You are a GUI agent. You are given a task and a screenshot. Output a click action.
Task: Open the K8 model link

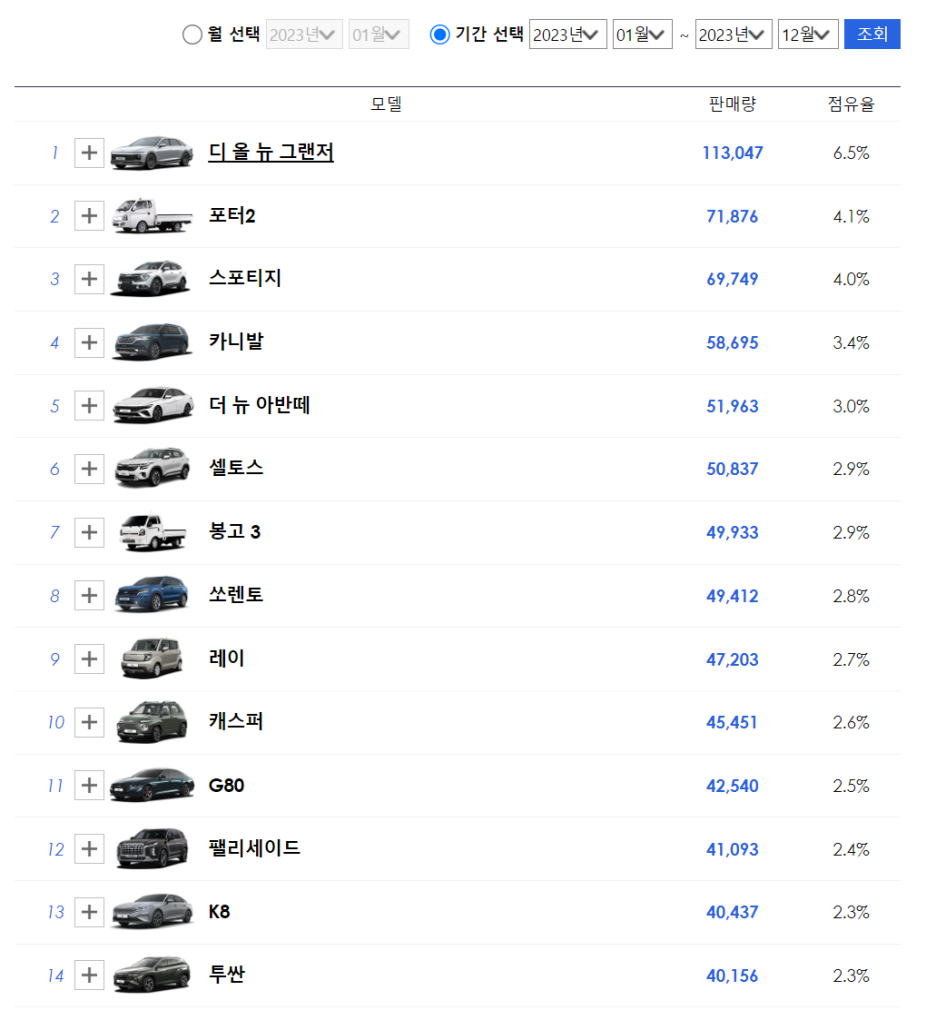(x=219, y=911)
